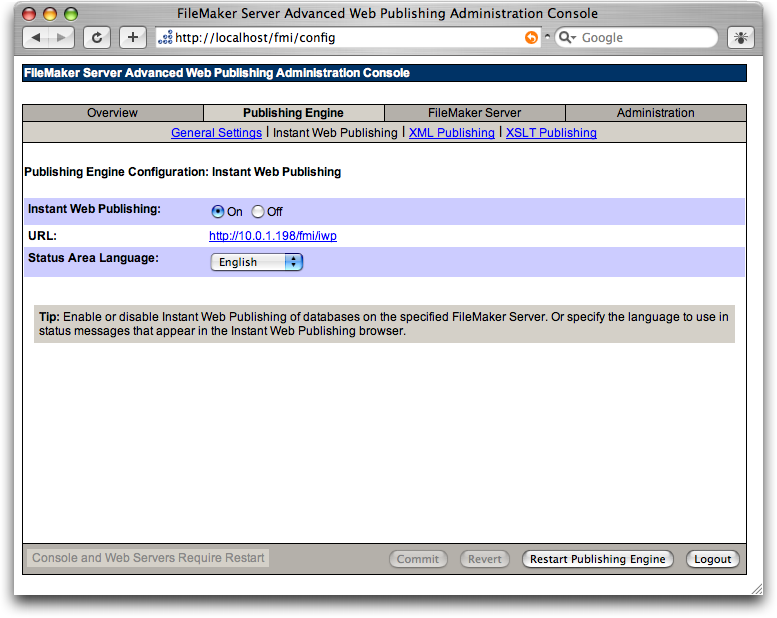The height and width of the screenshot is (618, 777).
Task: Click the 'Publishing Engine Configuration' heading text
Action: click(182, 172)
